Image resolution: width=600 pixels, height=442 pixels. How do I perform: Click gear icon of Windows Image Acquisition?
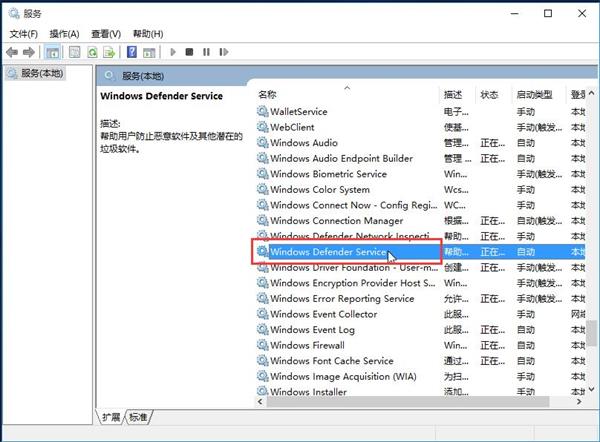(x=262, y=376)
